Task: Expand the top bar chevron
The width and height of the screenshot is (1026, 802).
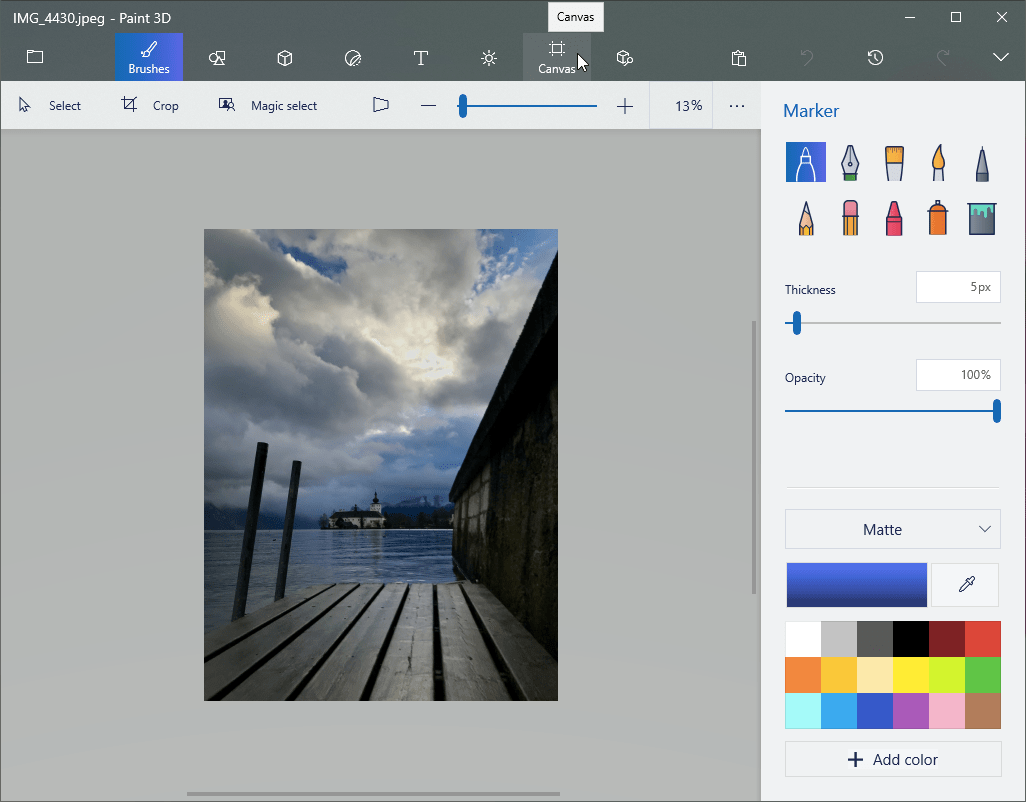Action: point(1000,58)
